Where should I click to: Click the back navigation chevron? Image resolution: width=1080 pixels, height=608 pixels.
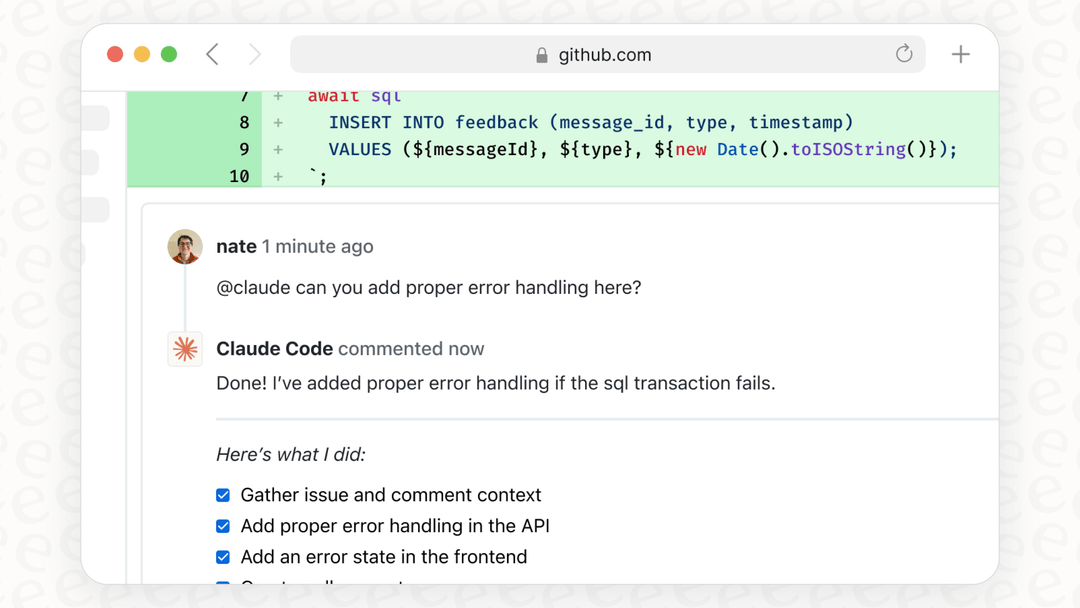212,54
